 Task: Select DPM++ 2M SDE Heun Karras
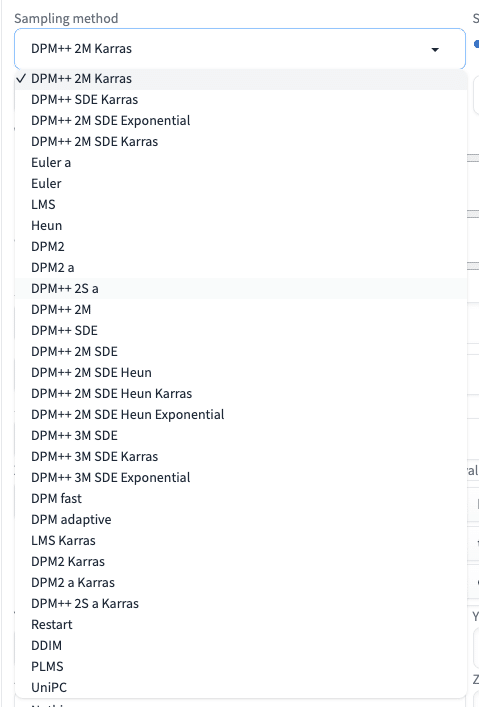[x=241, y=394]
